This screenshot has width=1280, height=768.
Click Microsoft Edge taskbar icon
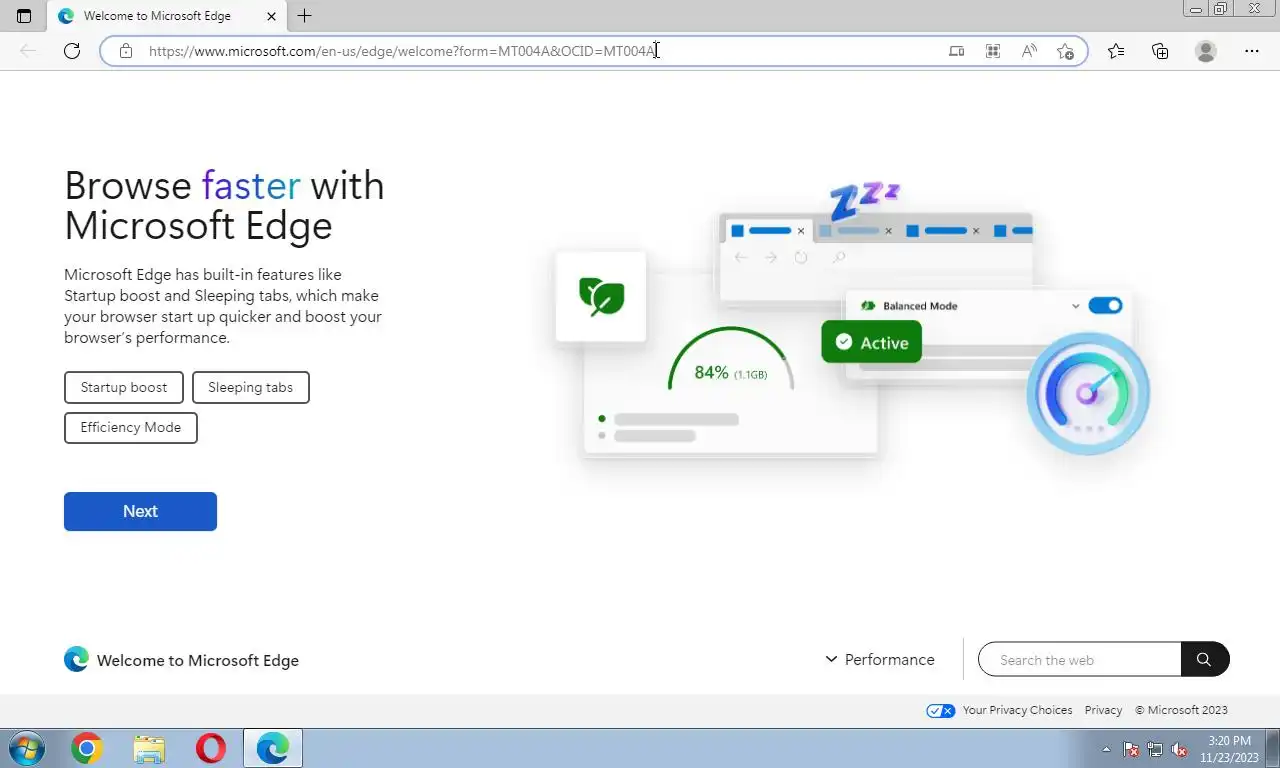273,748
